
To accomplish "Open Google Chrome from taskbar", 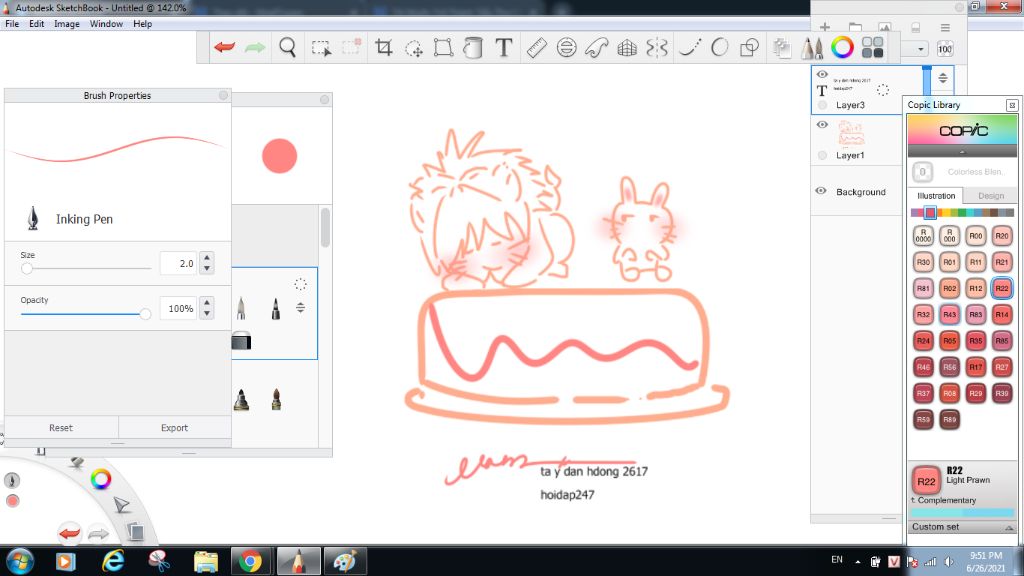I will pos(250,561).
